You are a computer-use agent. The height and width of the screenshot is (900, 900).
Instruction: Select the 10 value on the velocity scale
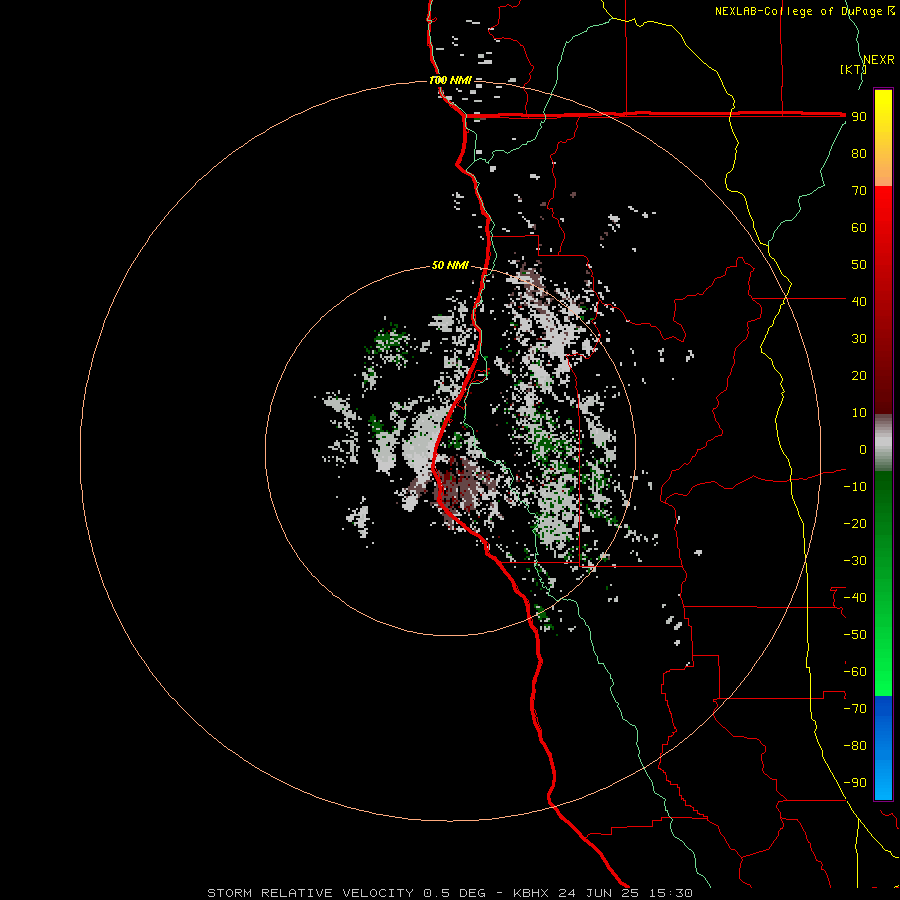click(859, 413)
